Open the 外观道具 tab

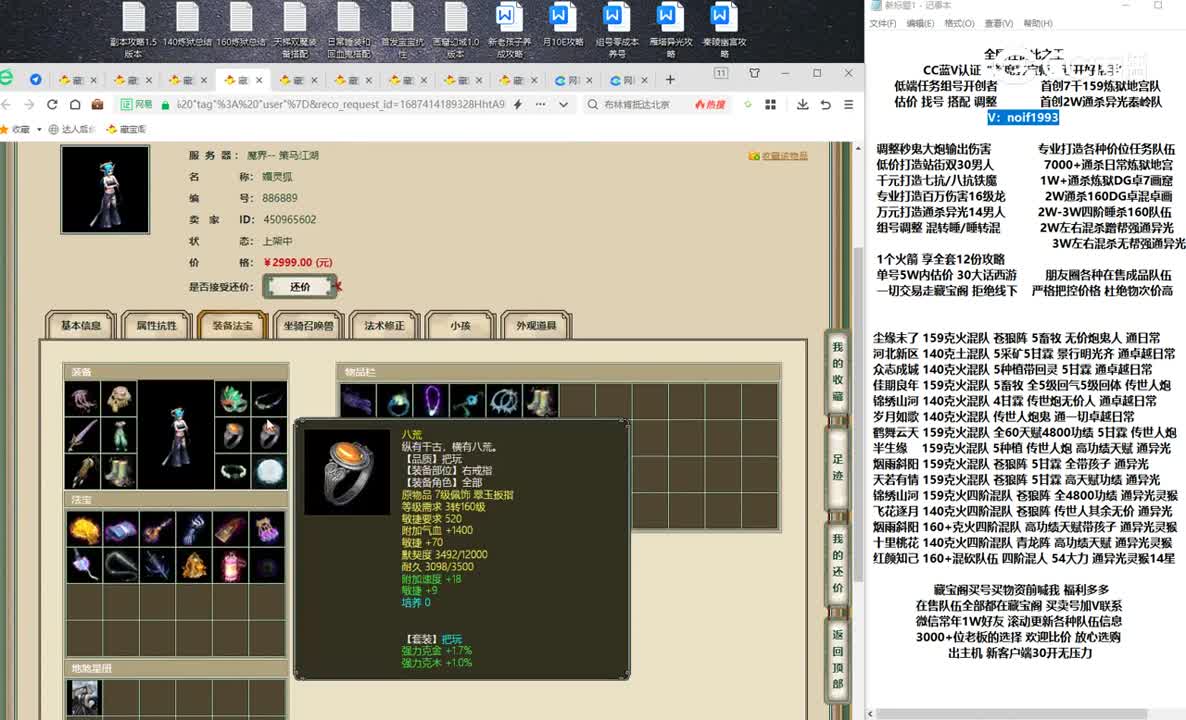(x=536, y=325)
